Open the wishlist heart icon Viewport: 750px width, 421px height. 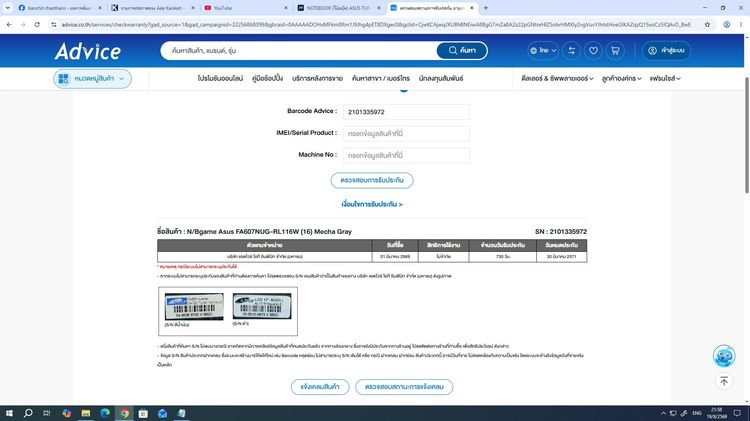(x=593, y=50)
